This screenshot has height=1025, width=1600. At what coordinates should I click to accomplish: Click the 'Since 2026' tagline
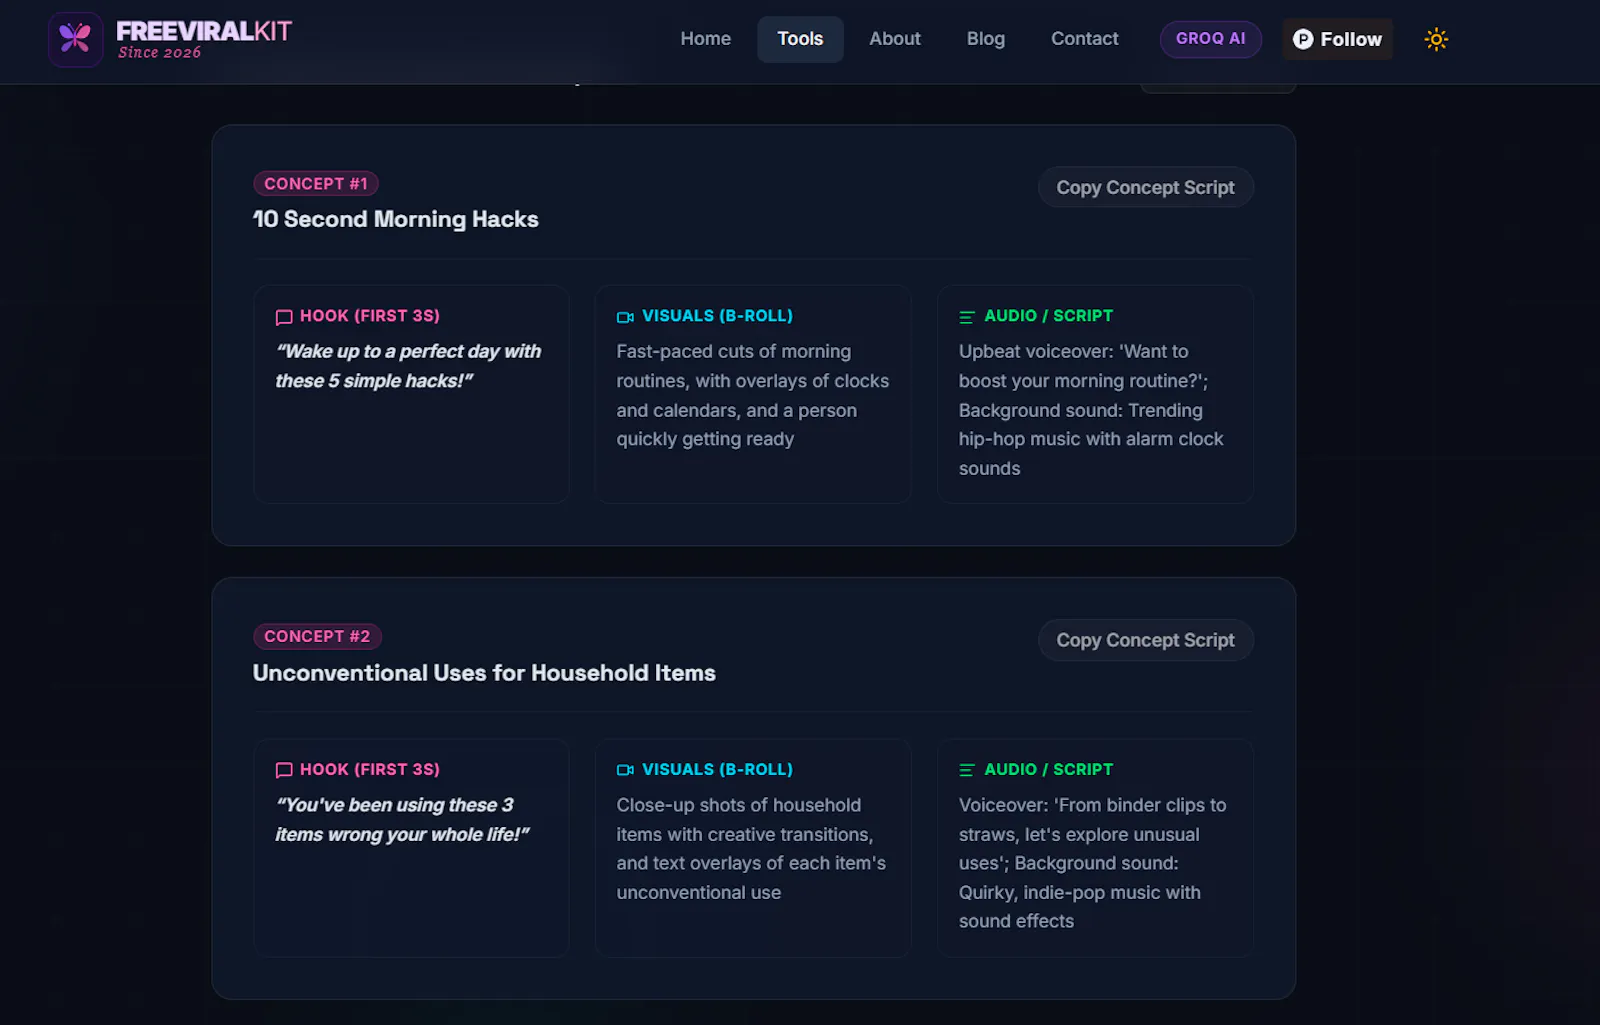click(x=159, y=53)
